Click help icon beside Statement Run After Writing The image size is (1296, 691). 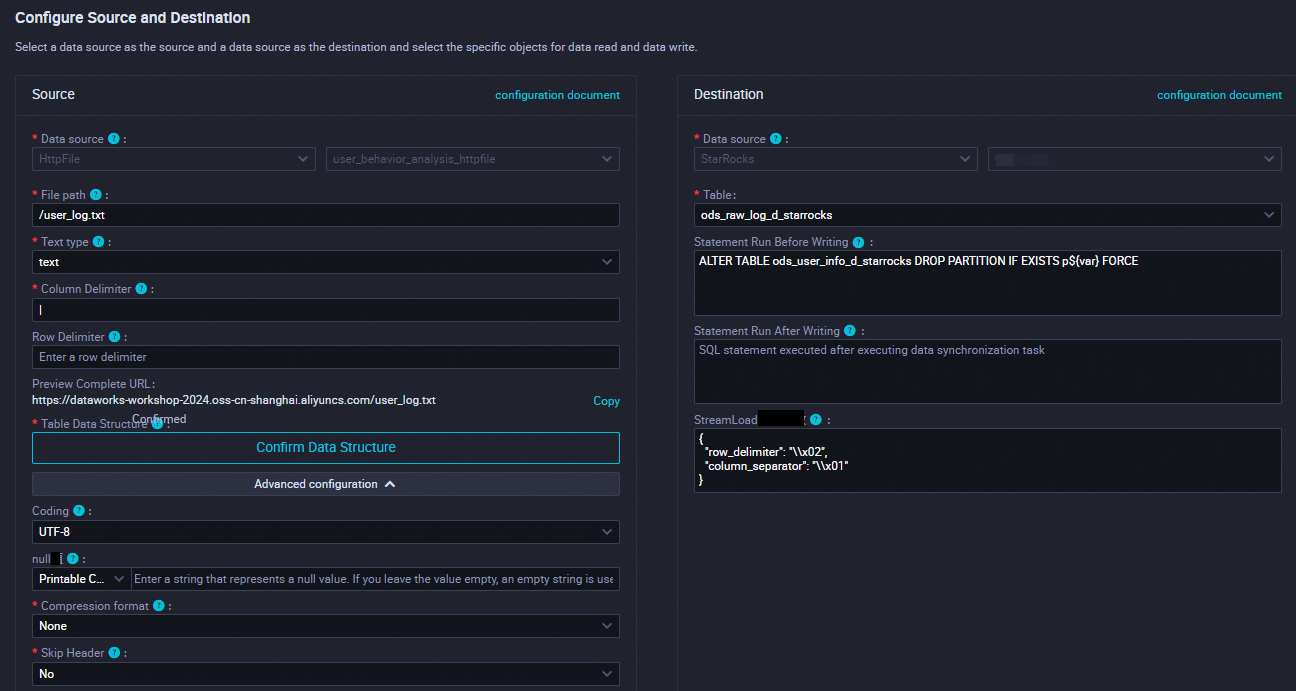[850, 331]
